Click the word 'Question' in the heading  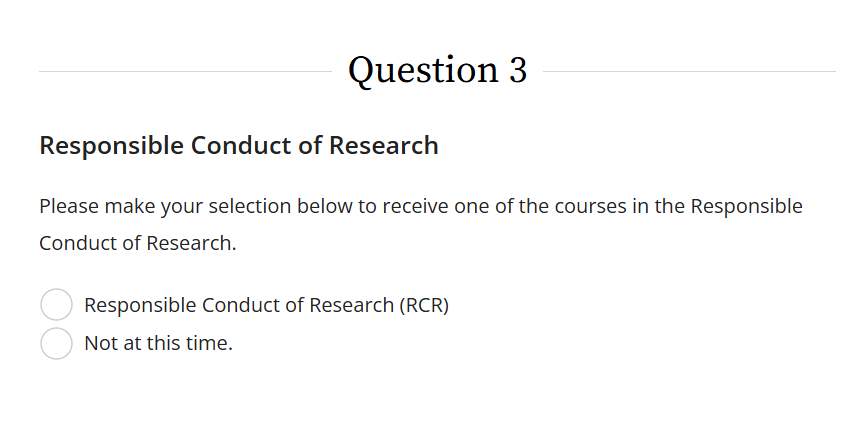423,71
